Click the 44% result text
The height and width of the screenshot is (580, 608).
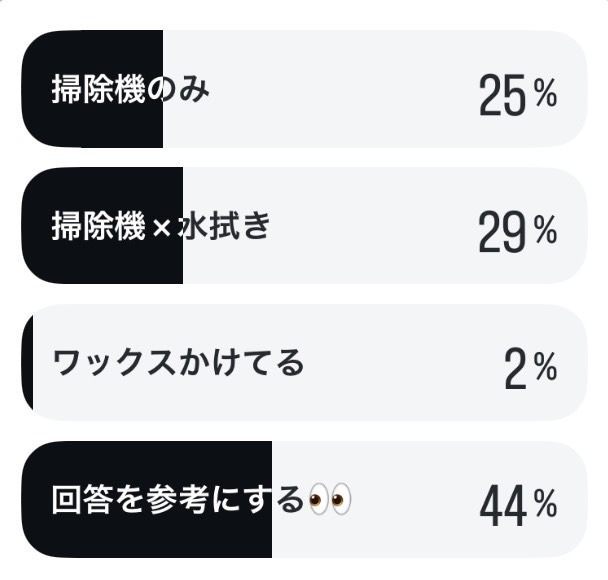point(518,506)
